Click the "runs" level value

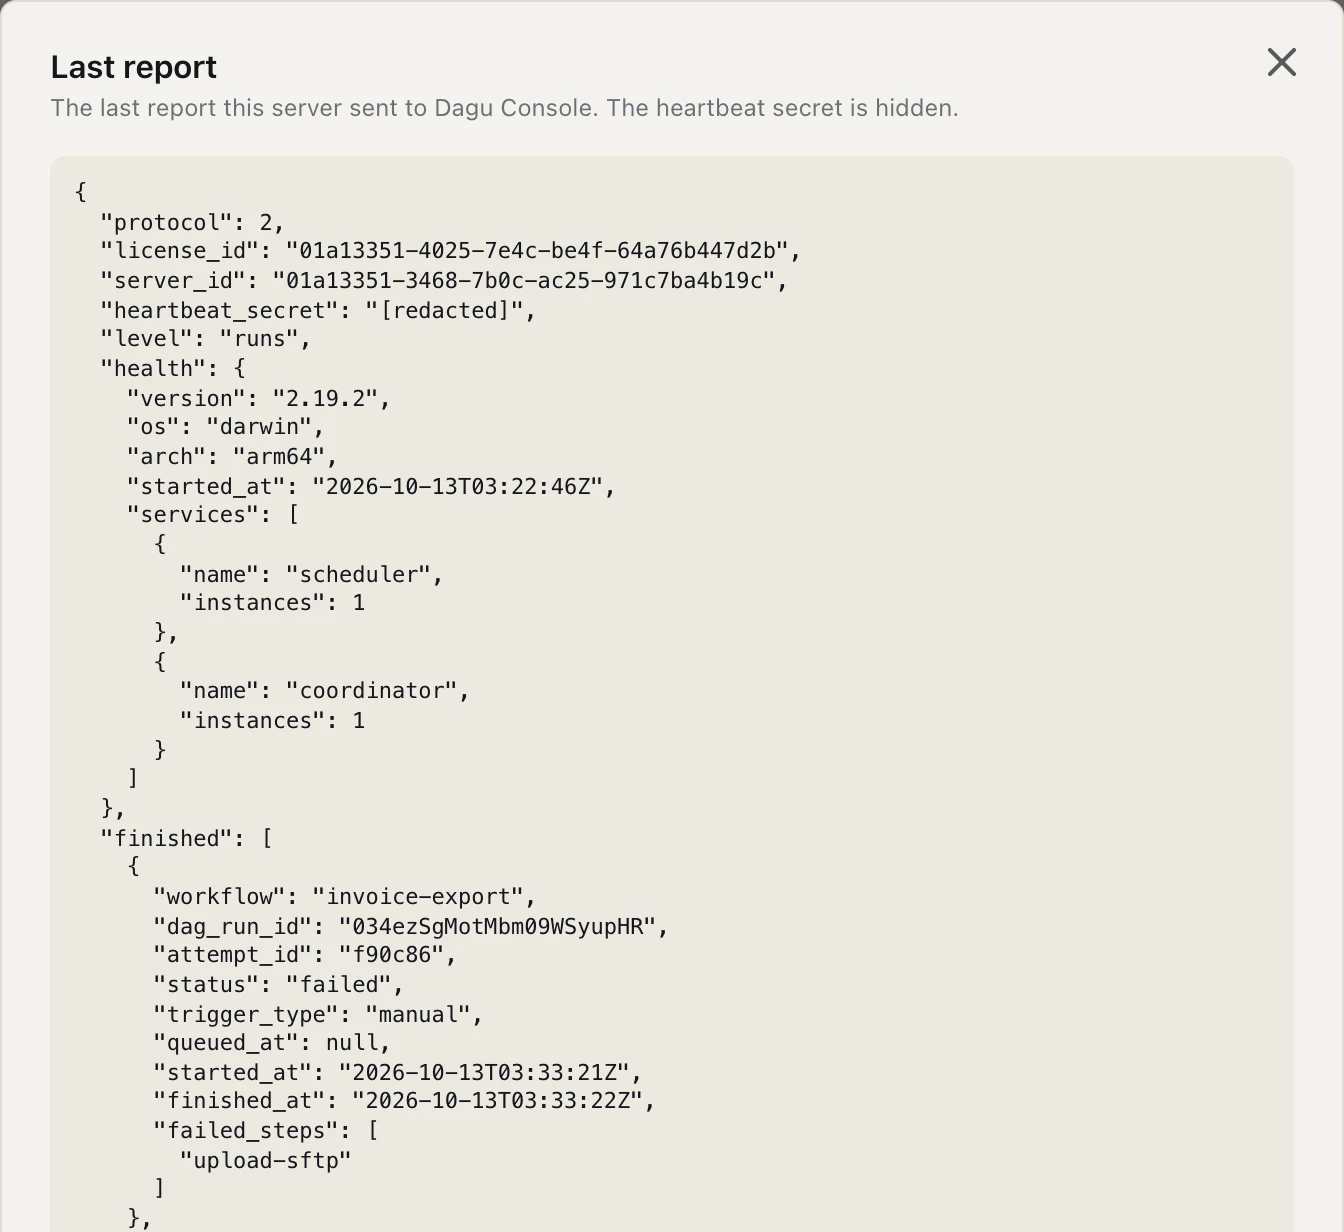259,339
